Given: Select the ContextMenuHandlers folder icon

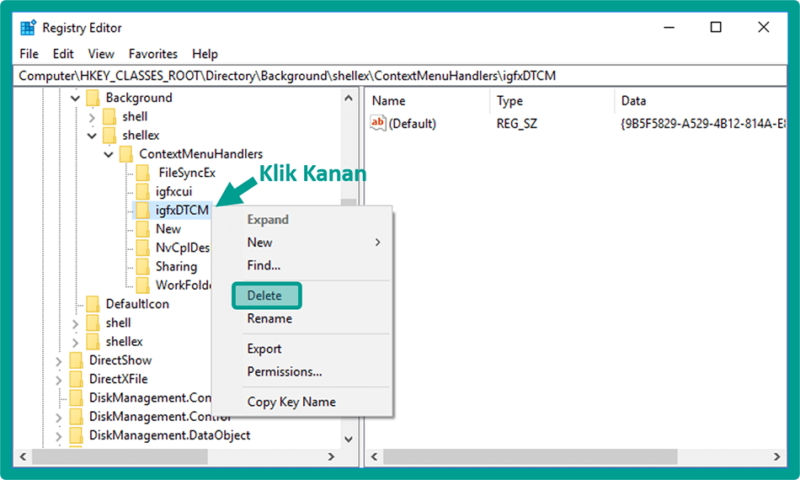Looking at the screenshot, I should (126, 154).
